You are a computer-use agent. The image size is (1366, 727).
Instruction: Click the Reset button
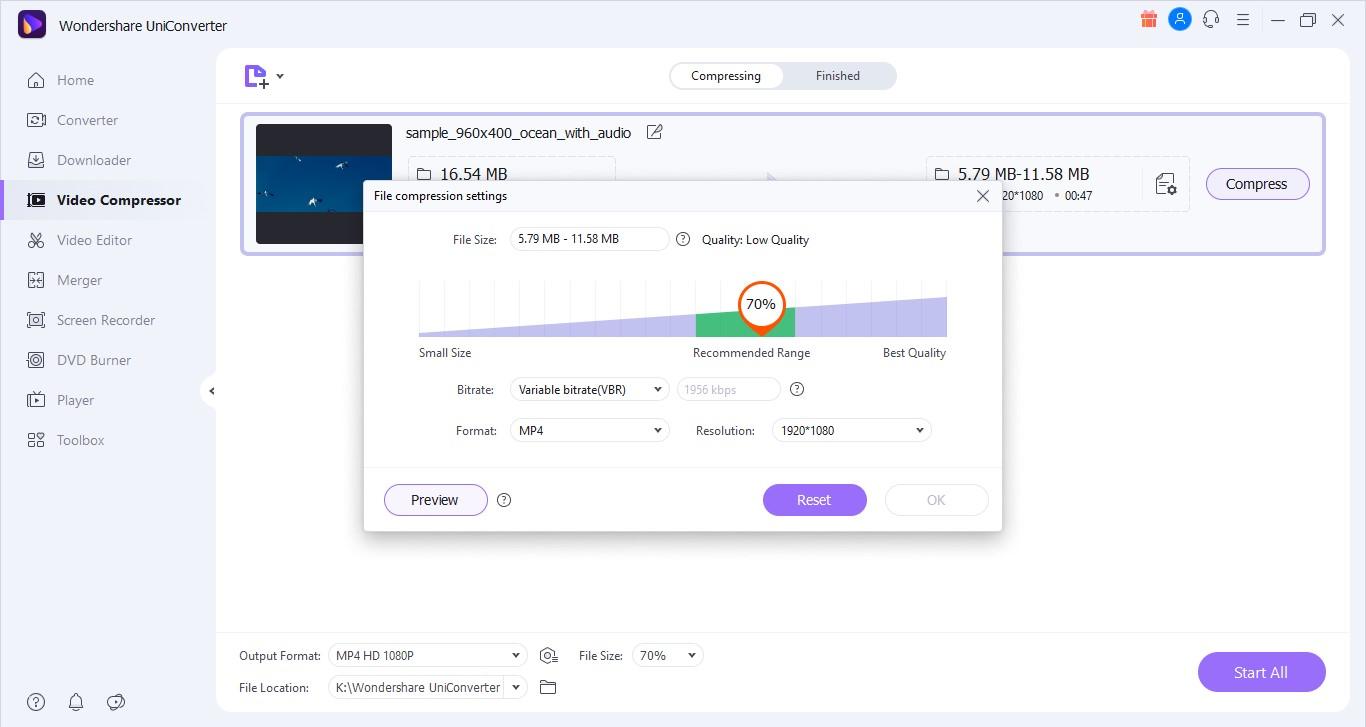pos(814,500)
